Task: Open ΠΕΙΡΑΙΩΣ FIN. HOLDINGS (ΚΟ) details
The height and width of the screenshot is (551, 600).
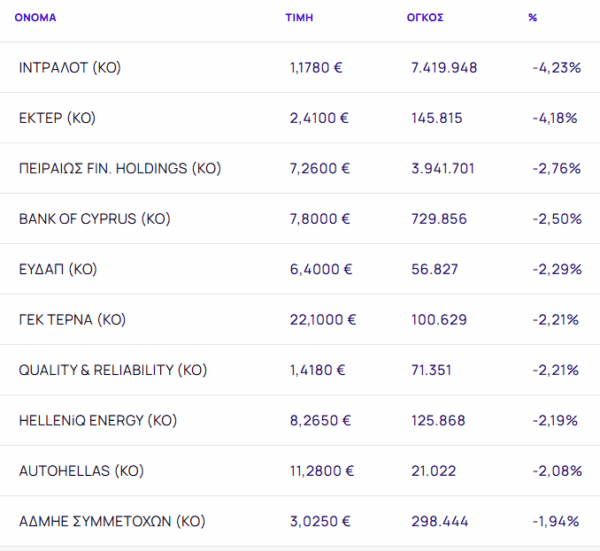Action: coord(120,168)
